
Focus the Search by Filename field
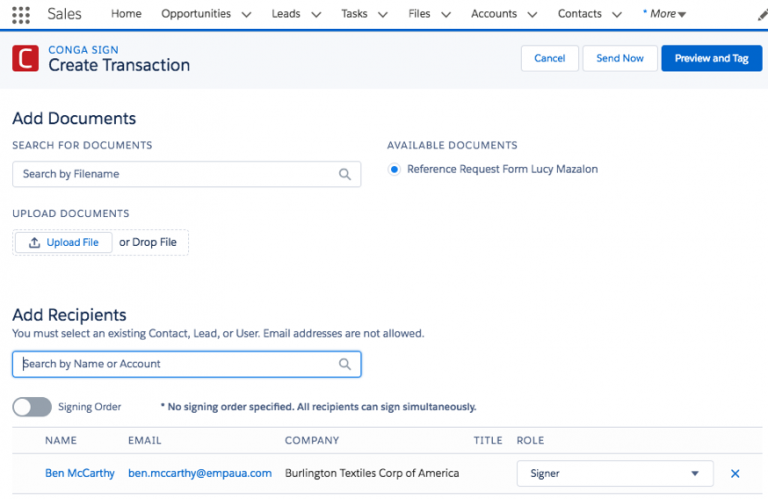175,174
